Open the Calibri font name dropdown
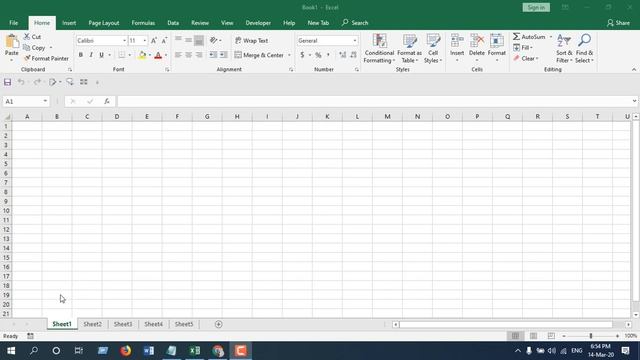The height and width of the screenshot is (360, 640). 124,41
